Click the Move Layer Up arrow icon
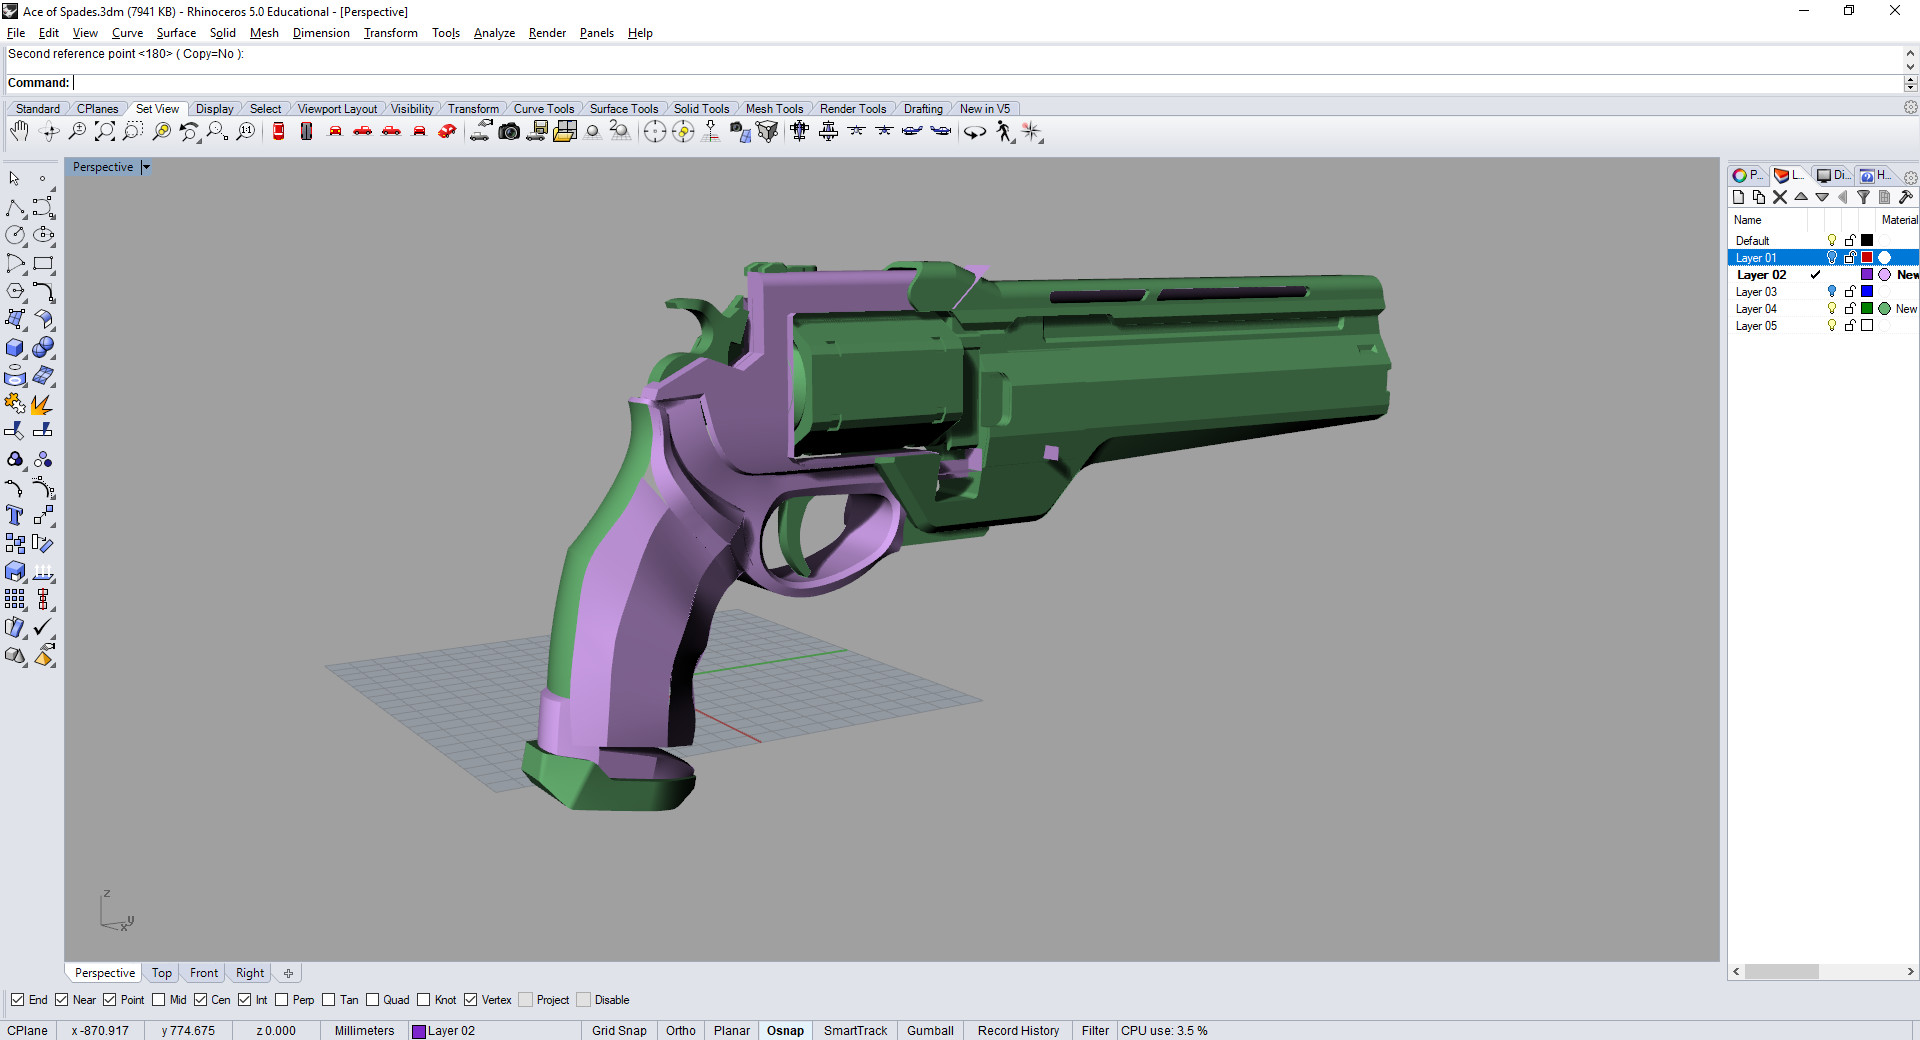Image resolution: width=1920 pixels, height=1040 pixels. click(1801, 197)
